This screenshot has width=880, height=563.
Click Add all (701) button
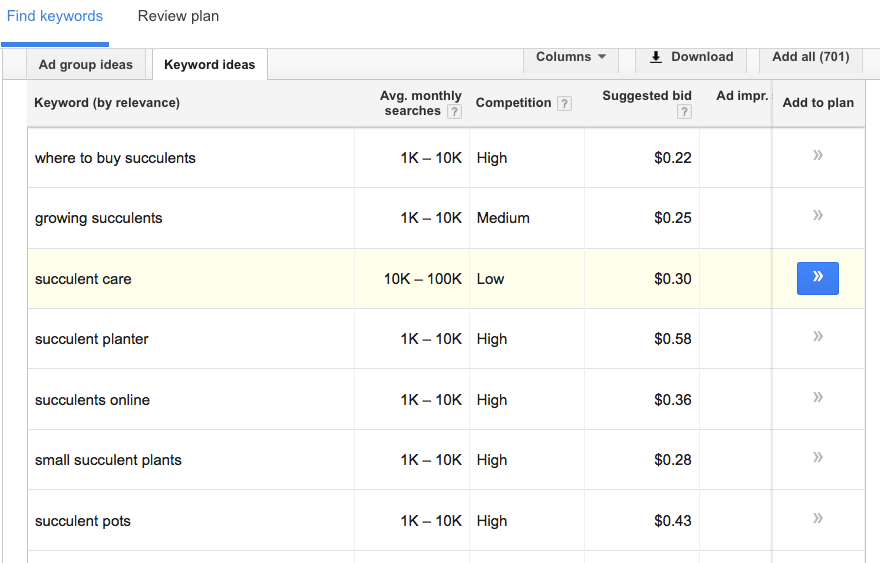(x=810, y=57)
